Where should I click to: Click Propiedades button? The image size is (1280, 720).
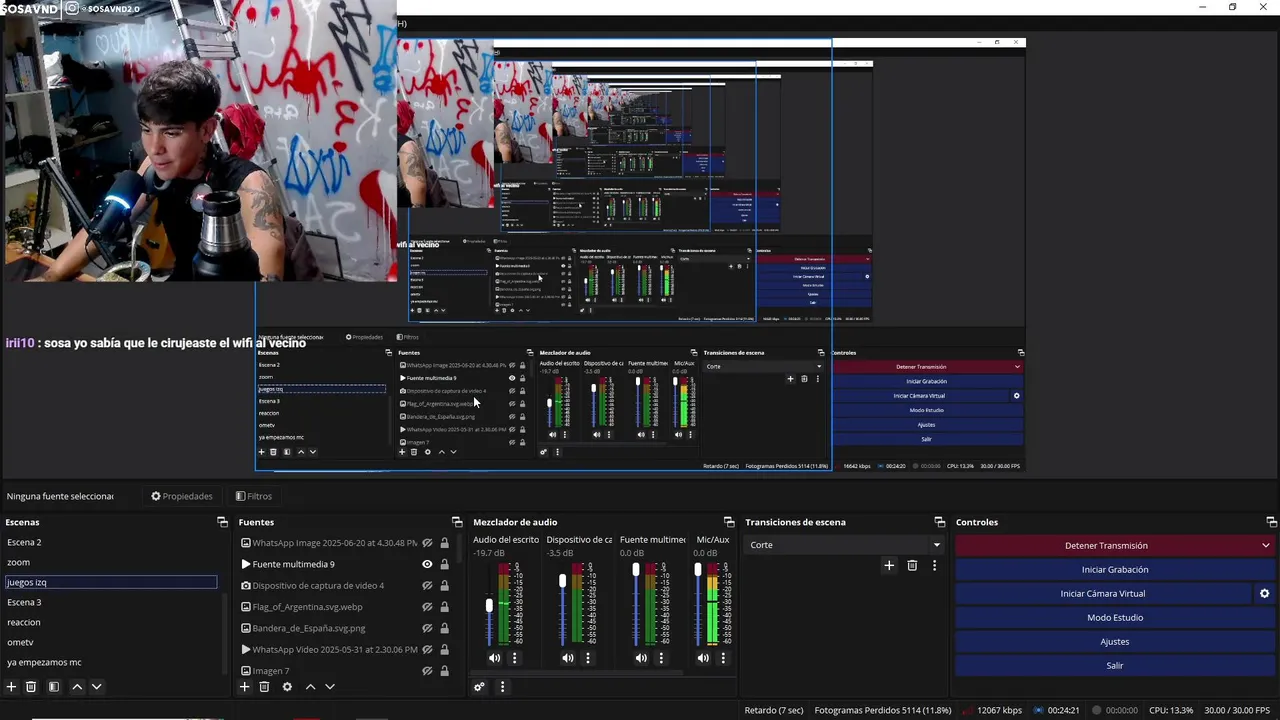click(182, 496)
